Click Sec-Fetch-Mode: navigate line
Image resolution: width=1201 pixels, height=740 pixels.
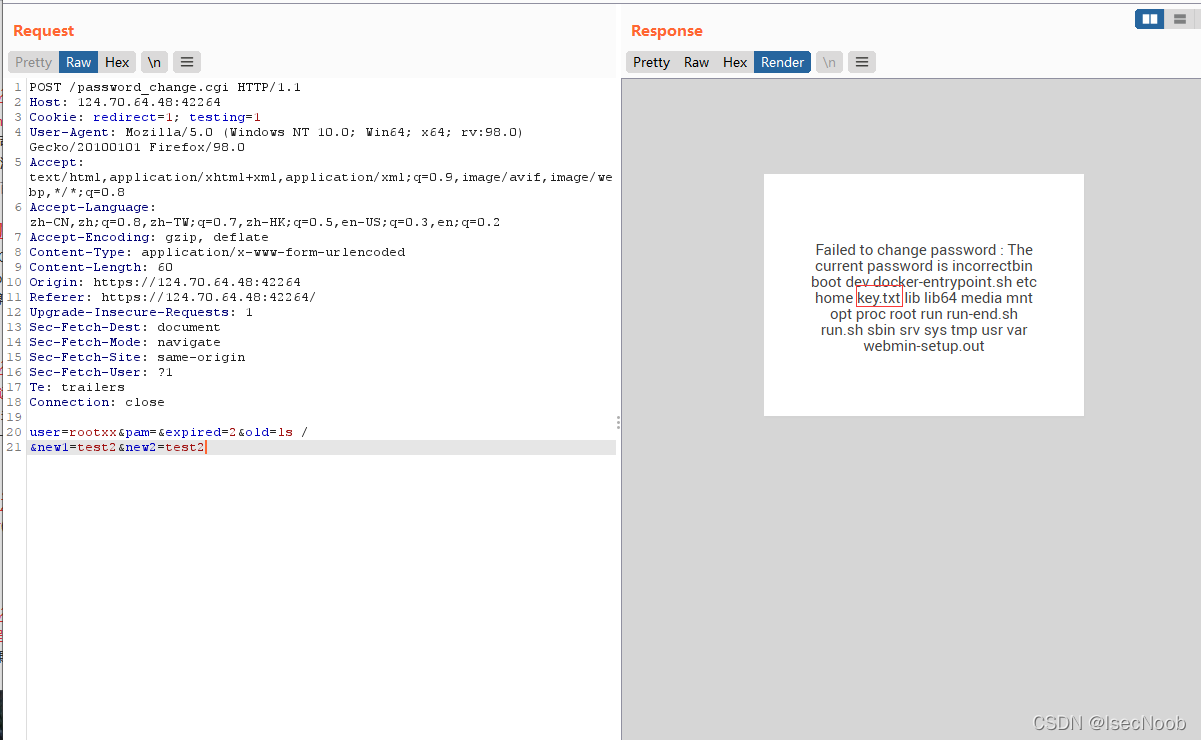125,342
